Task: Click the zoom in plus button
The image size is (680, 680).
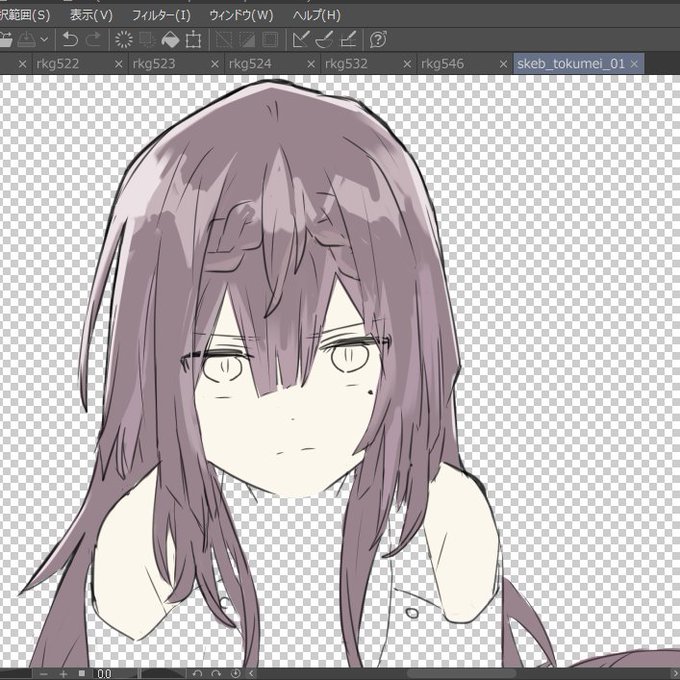Action: 63,673
